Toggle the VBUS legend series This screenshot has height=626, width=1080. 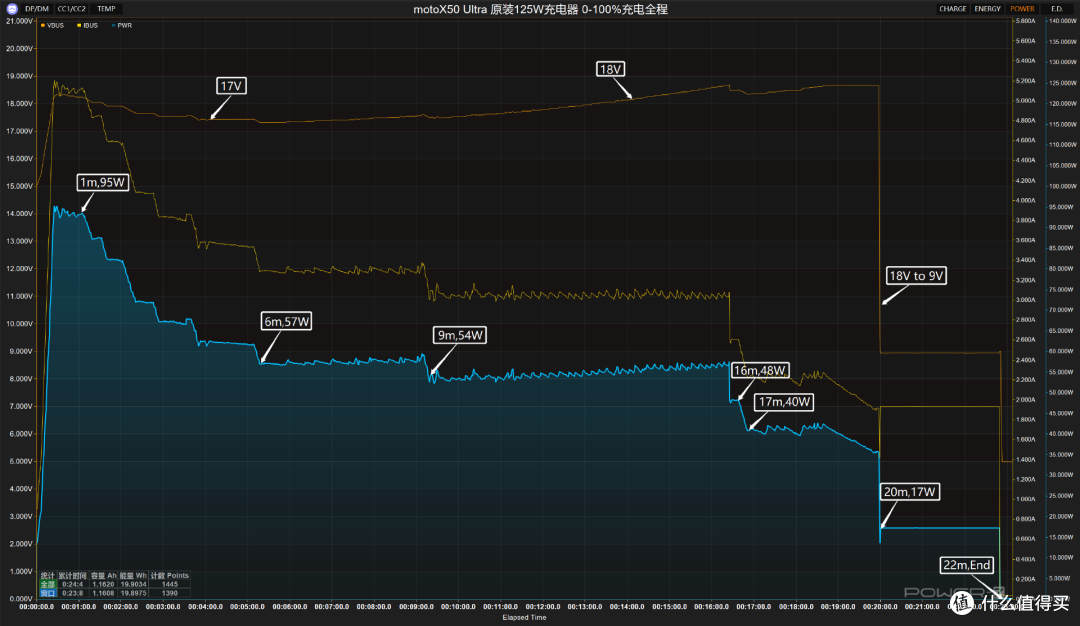52,25
